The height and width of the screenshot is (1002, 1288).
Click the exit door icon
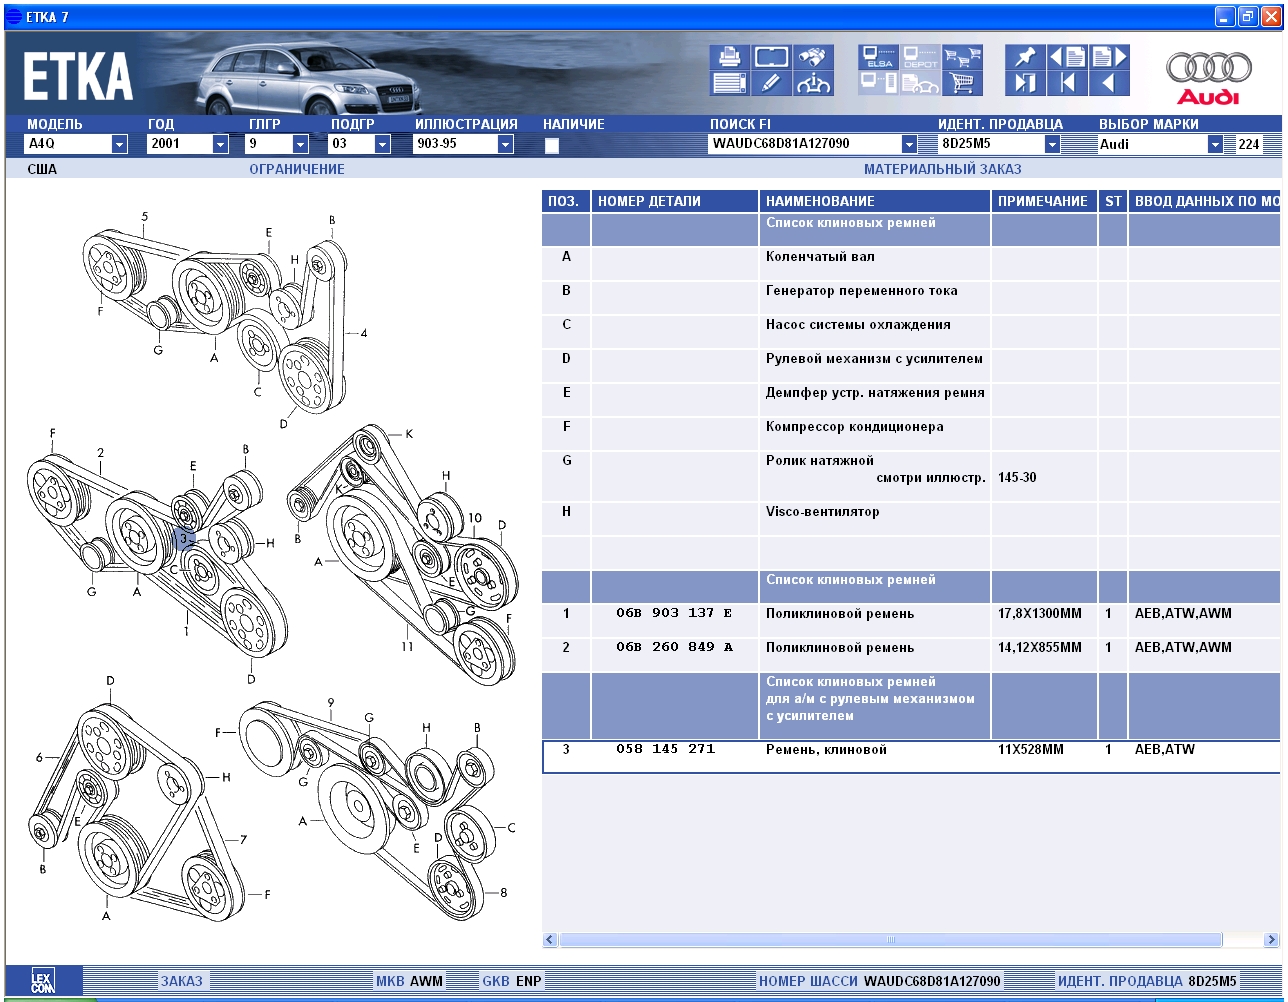(1025, 83)
